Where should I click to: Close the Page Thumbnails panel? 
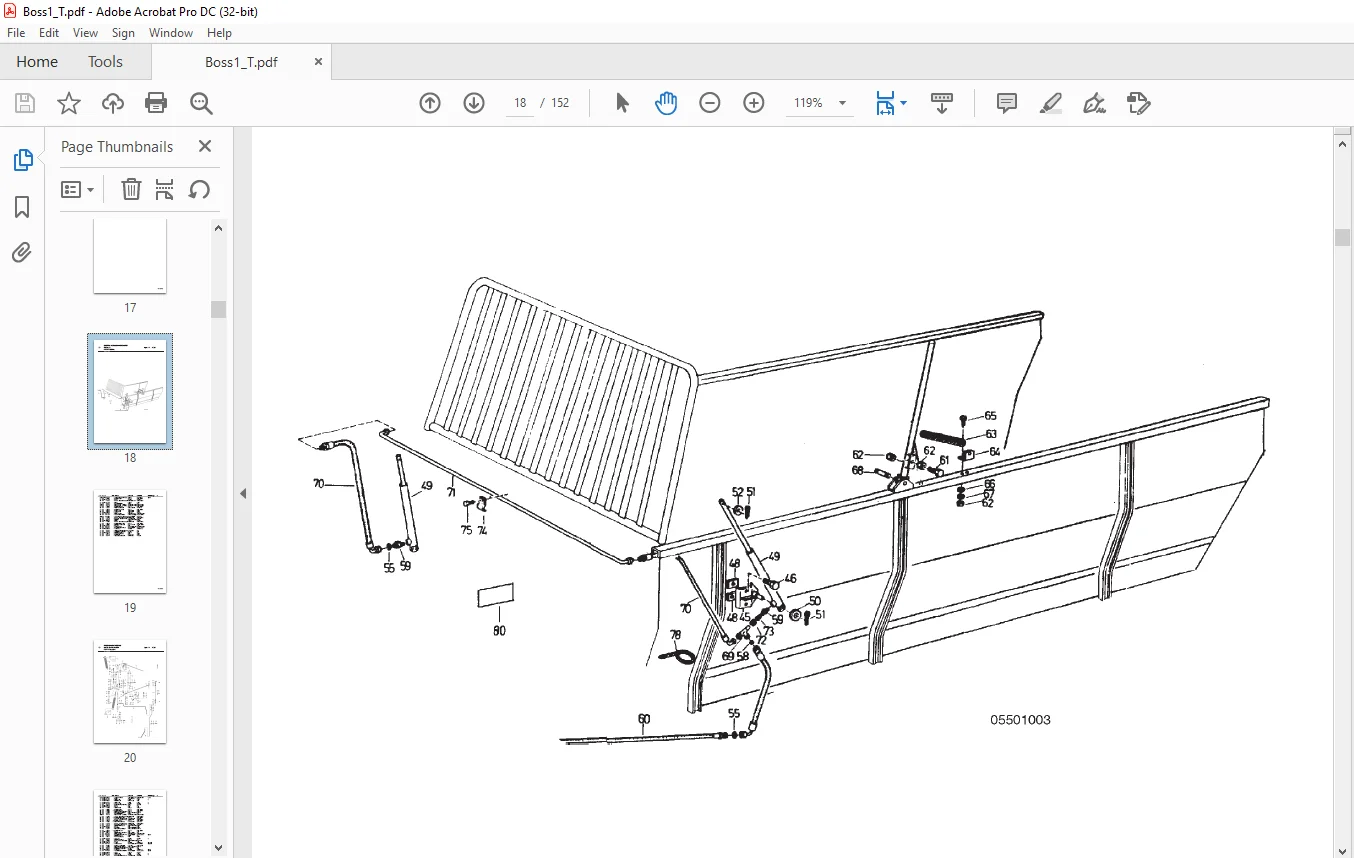[x=205, y=146]
